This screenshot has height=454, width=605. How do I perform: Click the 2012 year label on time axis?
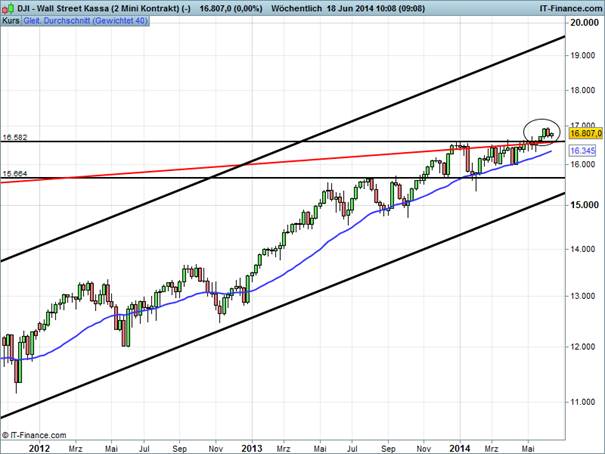pos(39,449)
